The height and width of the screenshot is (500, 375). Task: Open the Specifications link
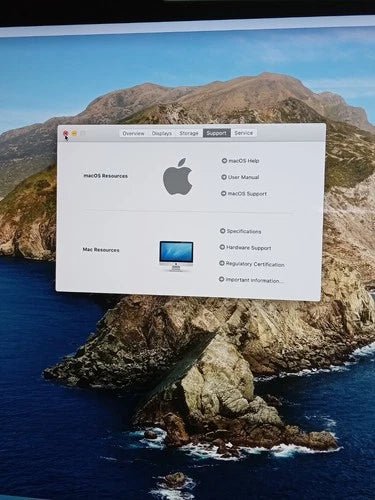click(244, 231)
